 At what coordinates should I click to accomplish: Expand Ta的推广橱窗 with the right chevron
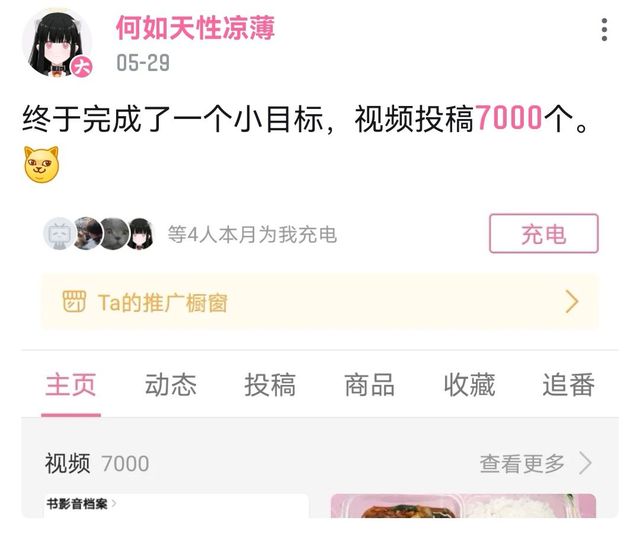pos(572,302)
